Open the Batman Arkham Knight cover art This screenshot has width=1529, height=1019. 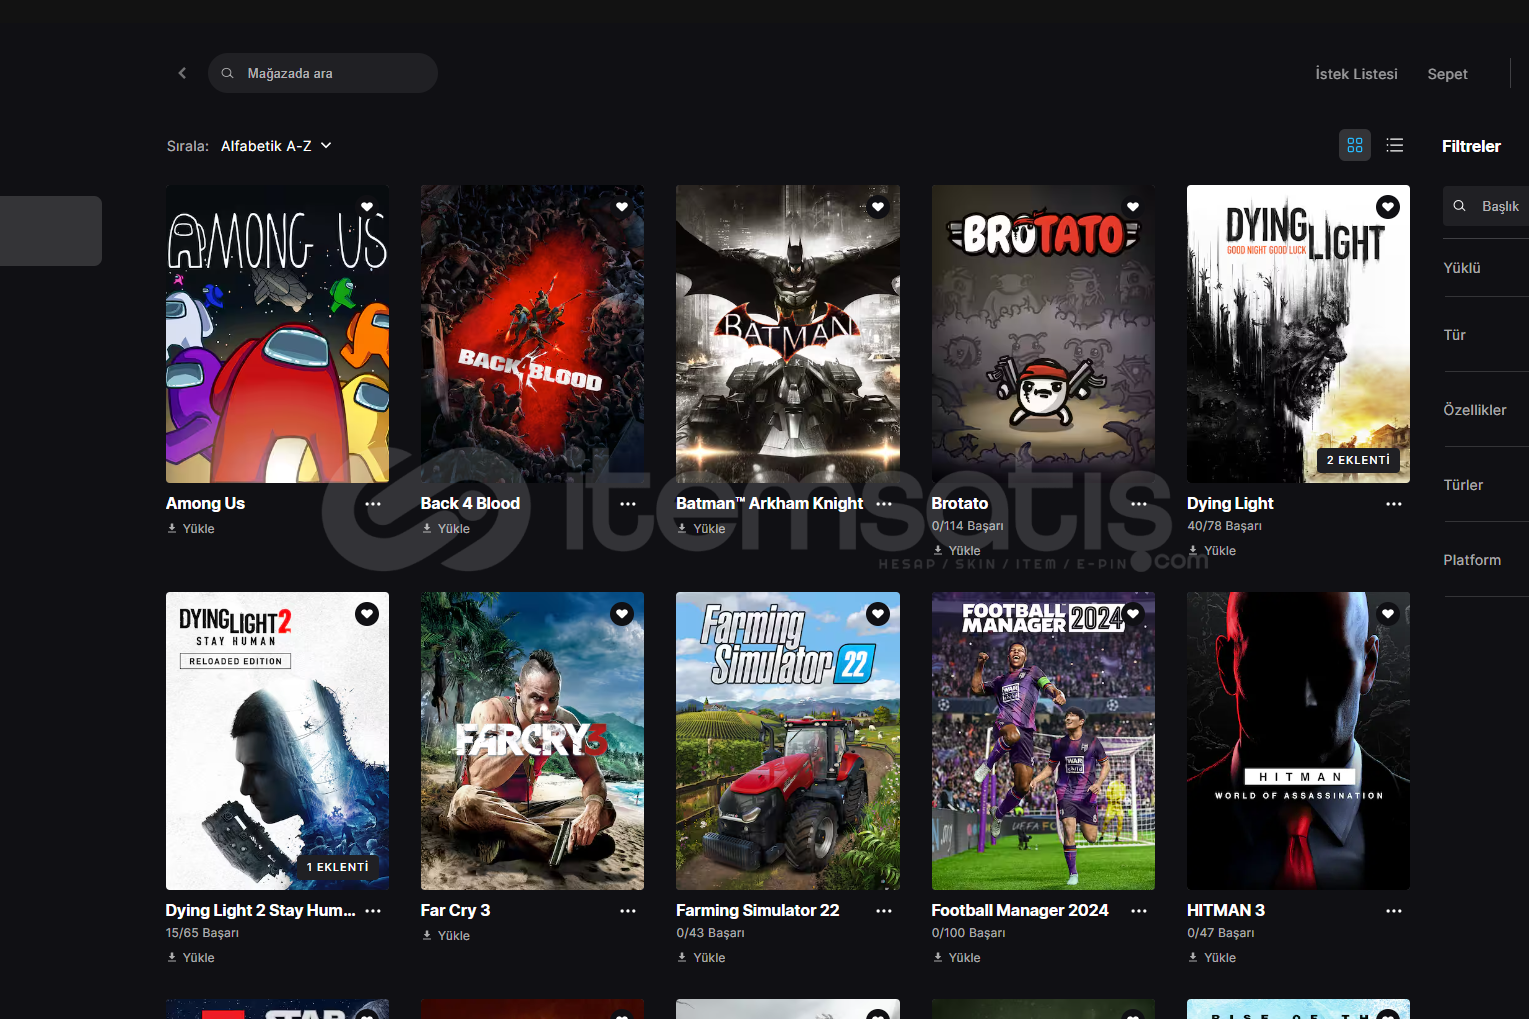(788, 334)
